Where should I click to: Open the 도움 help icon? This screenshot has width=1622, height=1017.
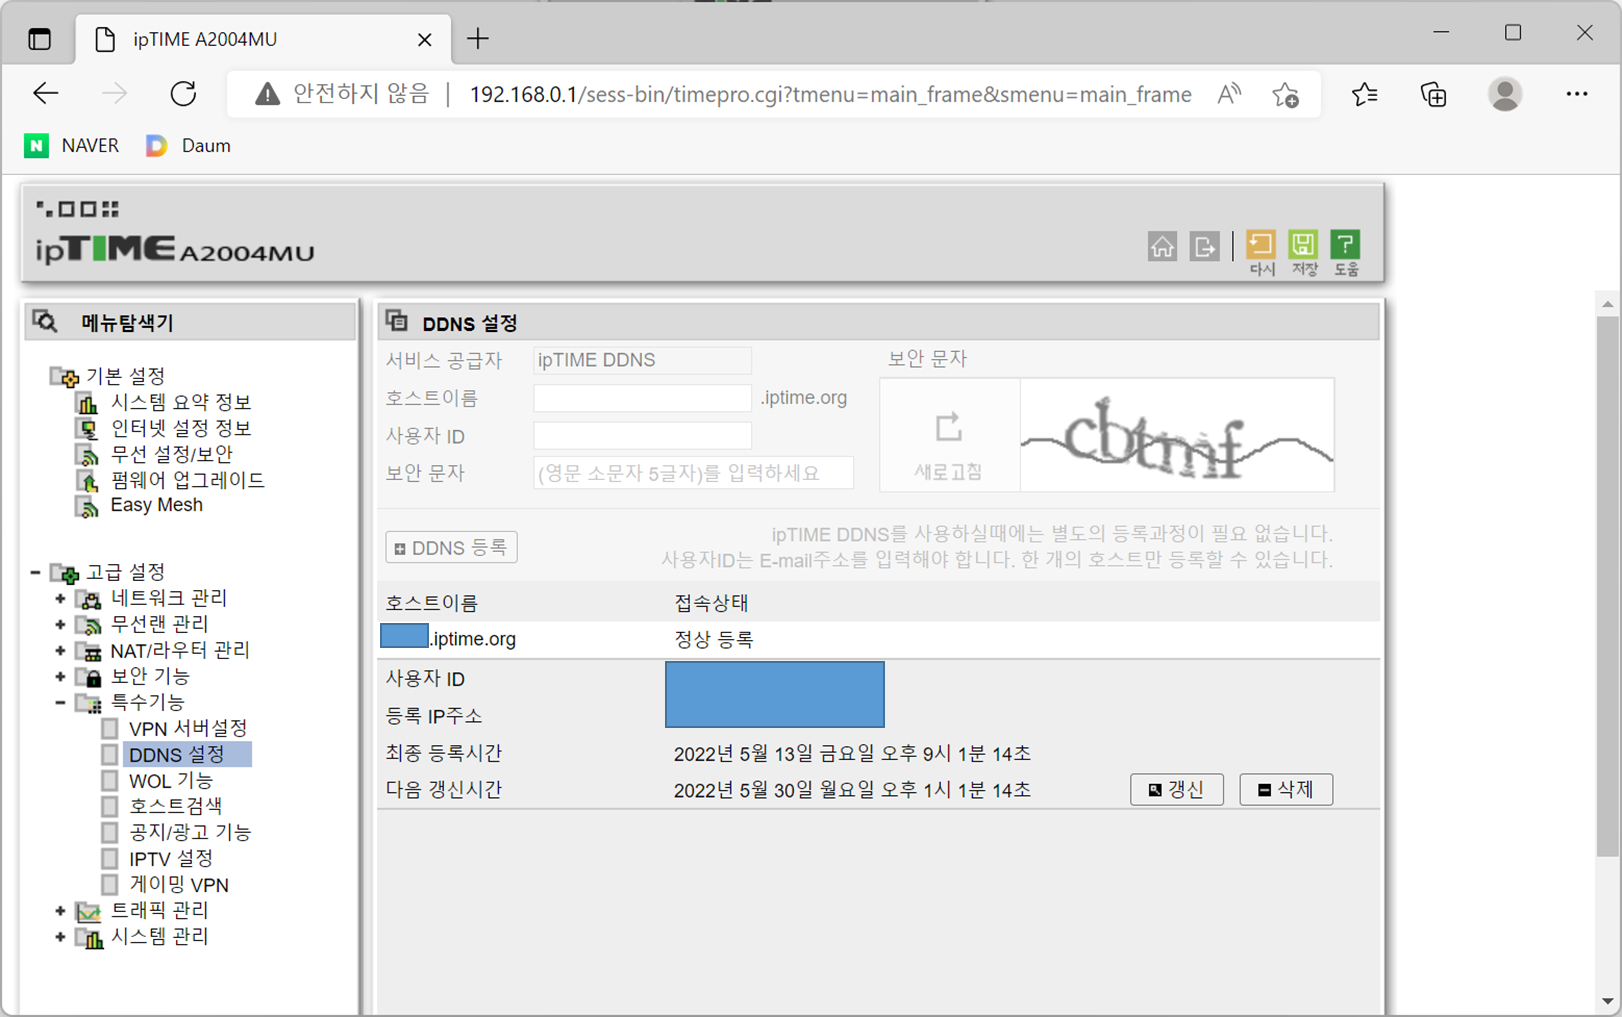click(x=1346, y=253)
